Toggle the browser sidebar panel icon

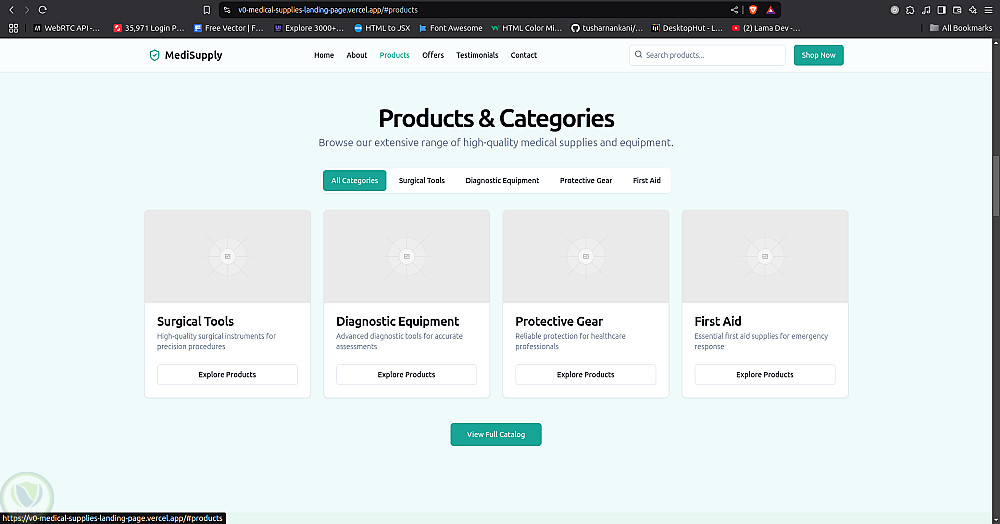[x=941, y=10]
